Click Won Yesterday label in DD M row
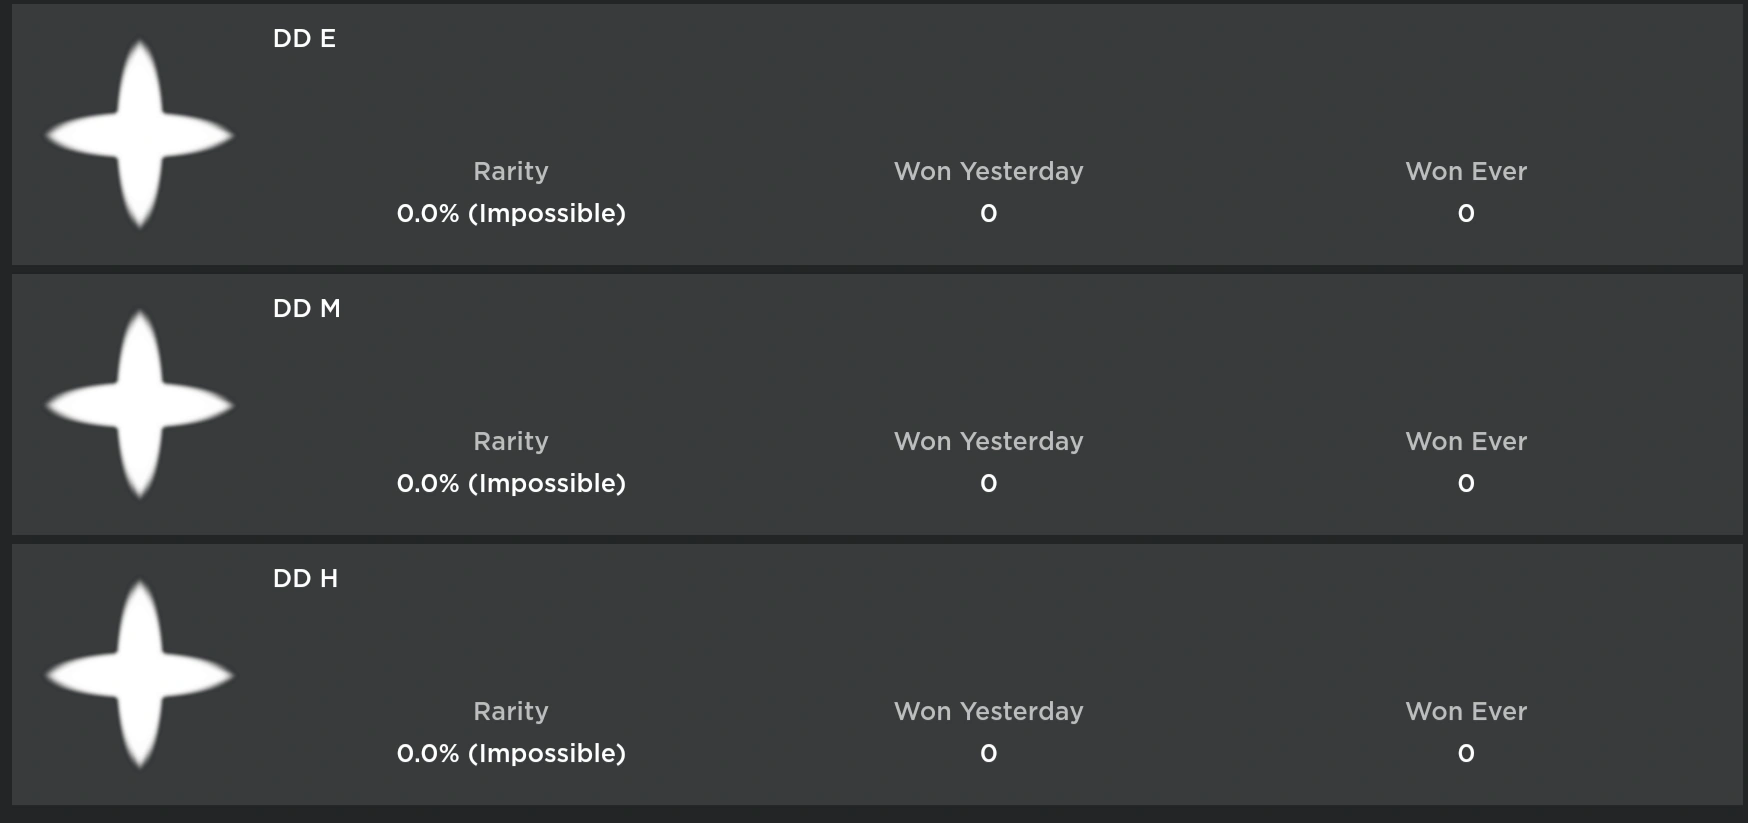Viewport: 1748px width, 823px height. pos(988,441)
